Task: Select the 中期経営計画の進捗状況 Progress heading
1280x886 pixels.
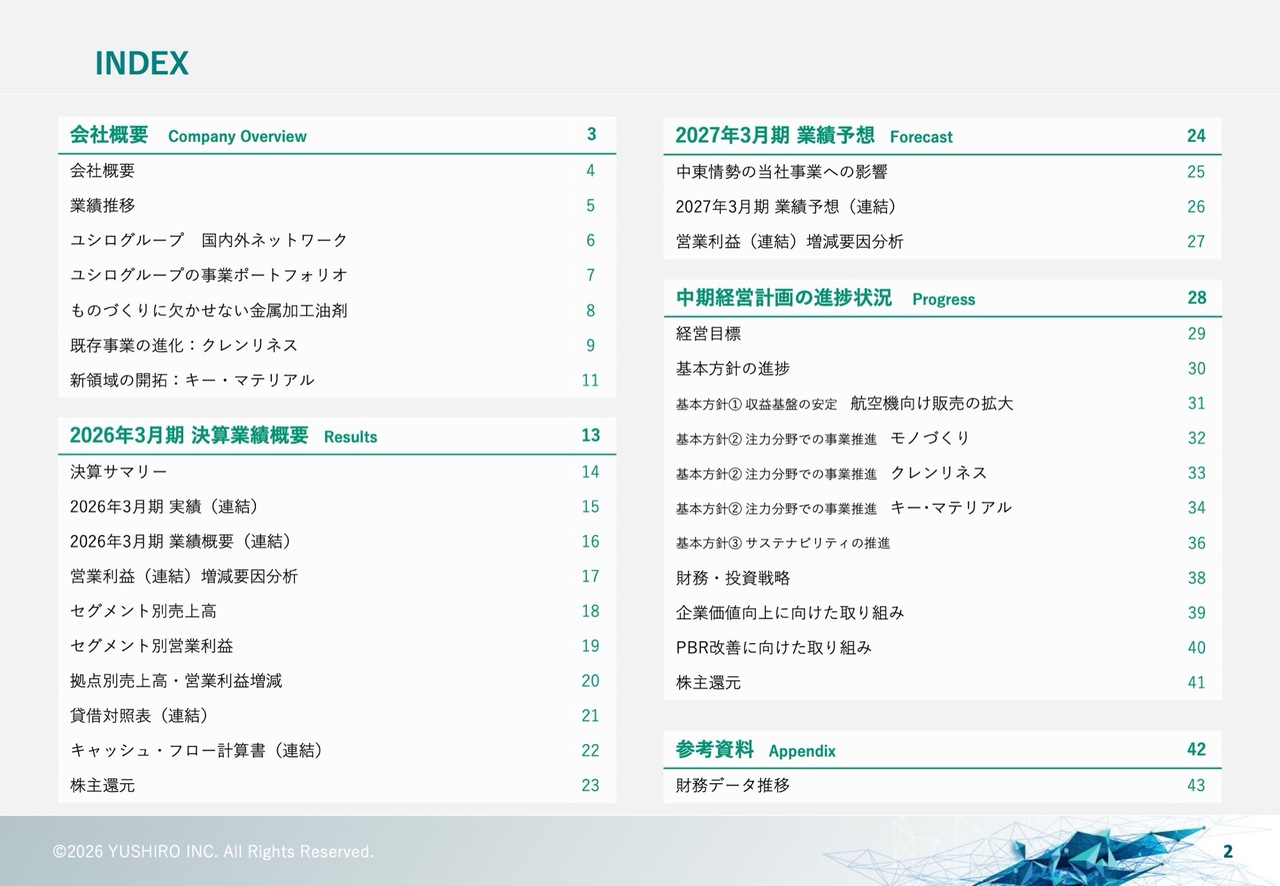Action: pyautogui.click(x=942, y=298)
